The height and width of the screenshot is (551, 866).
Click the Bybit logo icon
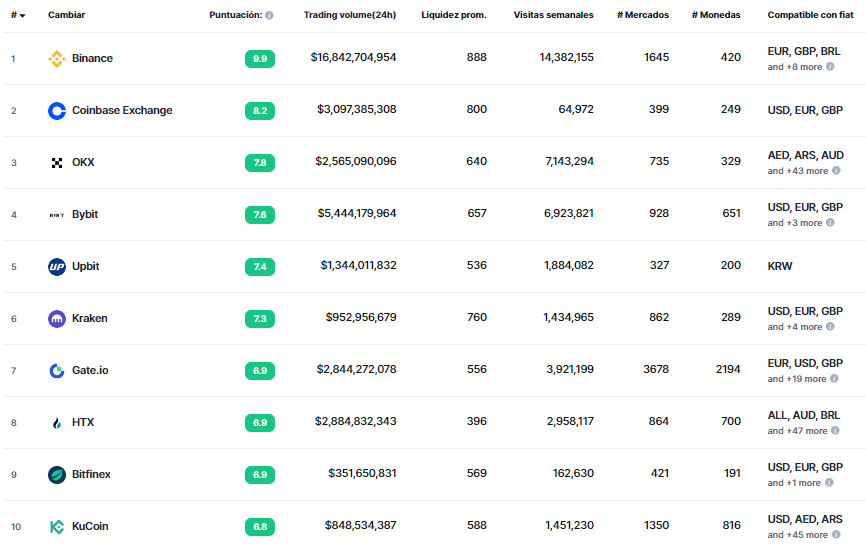coord(57,215)
